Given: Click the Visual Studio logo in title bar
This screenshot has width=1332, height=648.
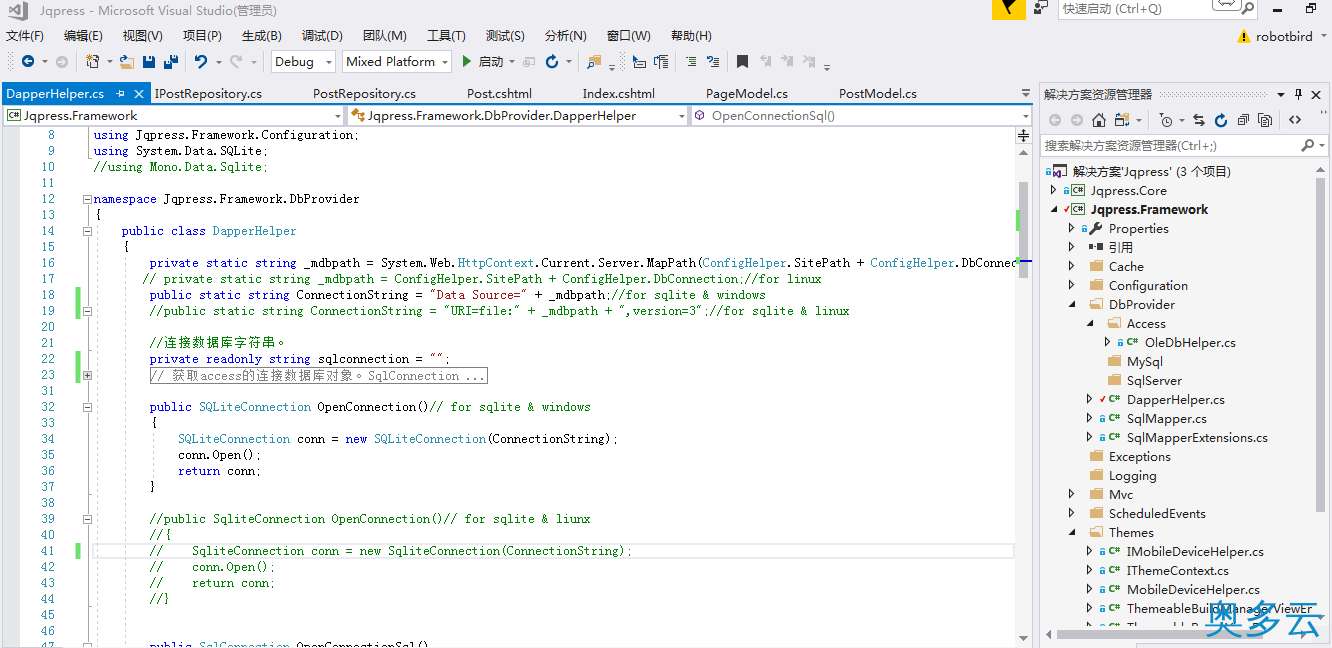Looking at the screenshot, I should (x=17, y=10).
